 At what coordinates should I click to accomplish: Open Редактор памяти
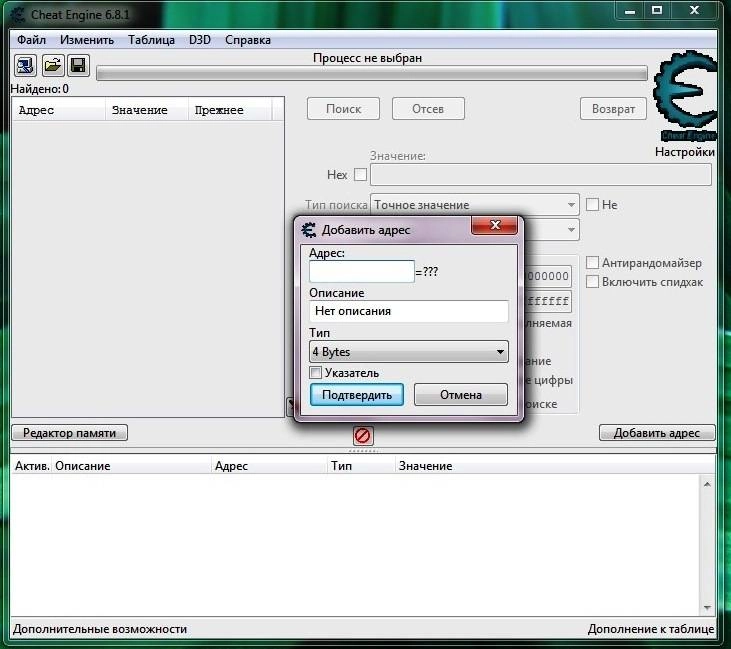(x=69, y=433)
